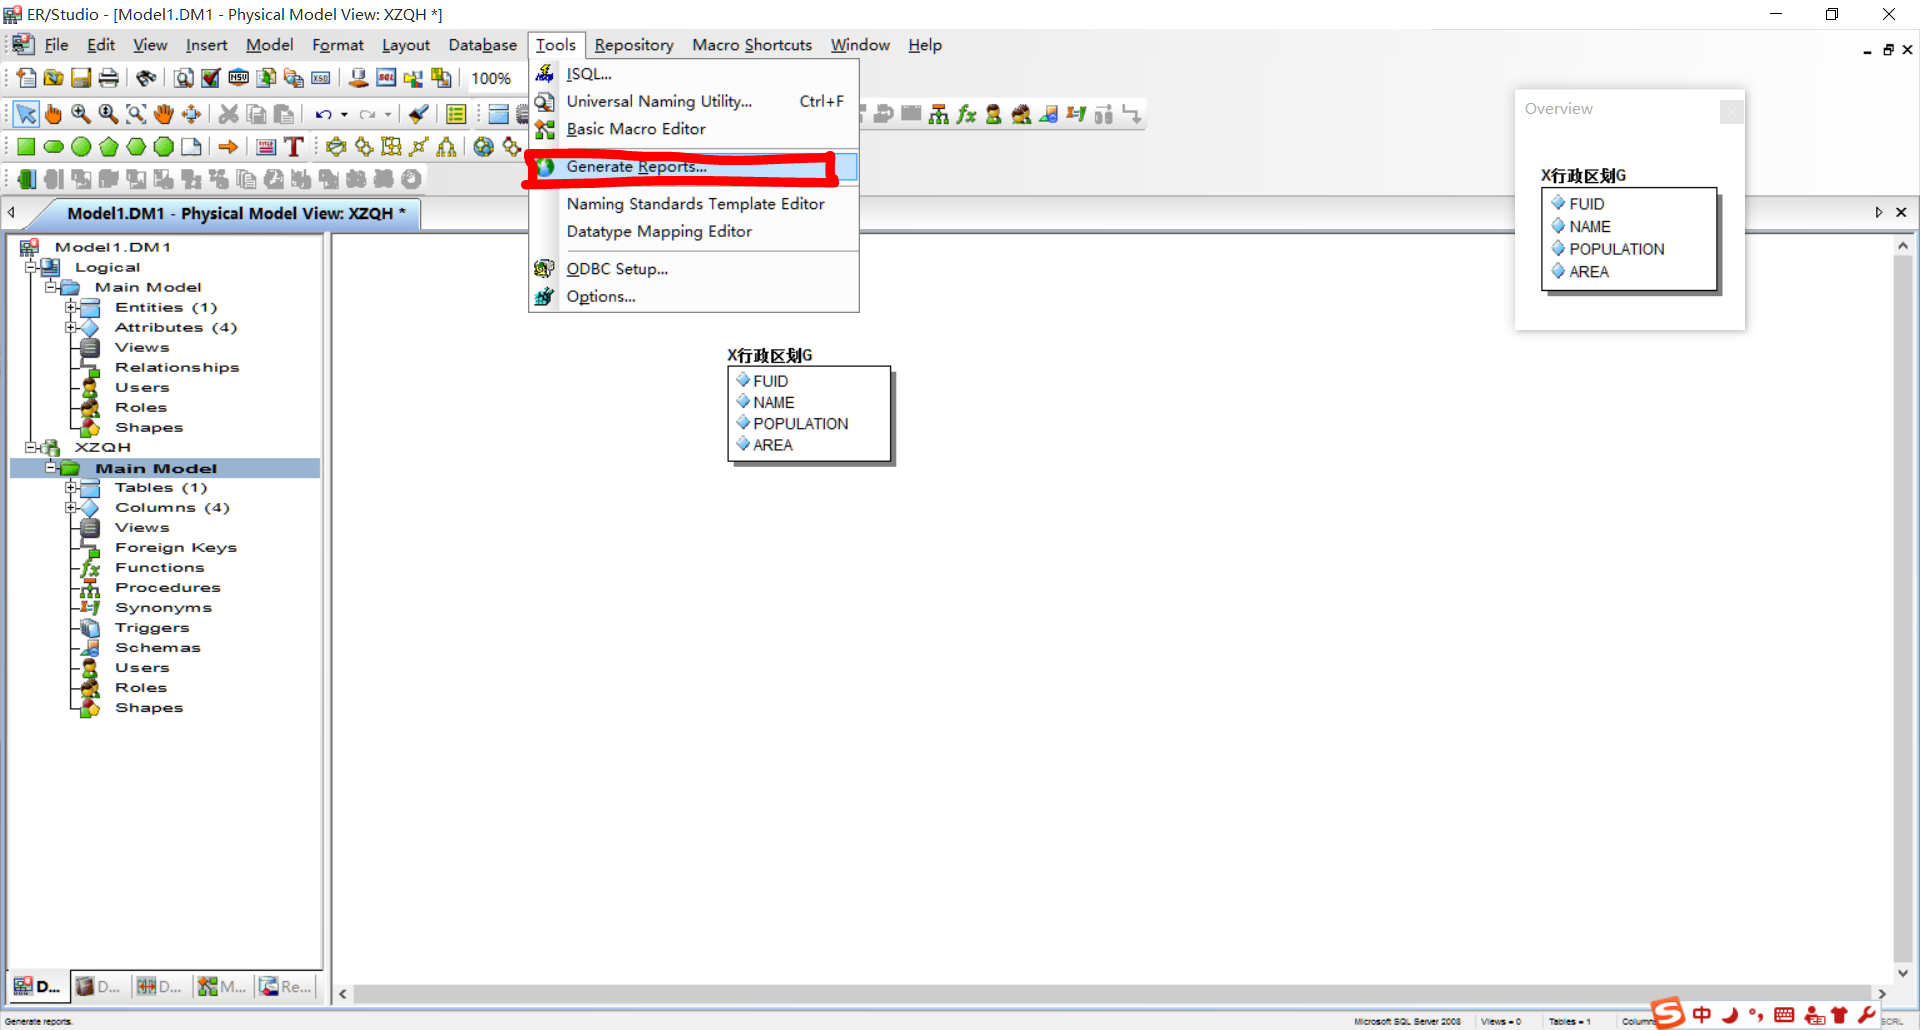Click the Print icon in toolbar
Screen dimensions: 1920x1030
108,78
